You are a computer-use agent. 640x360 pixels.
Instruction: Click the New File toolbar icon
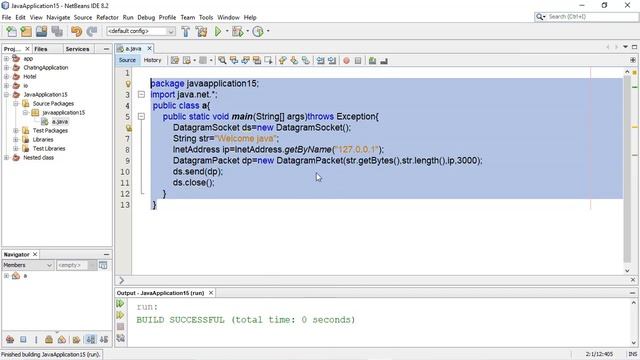[11, 31]
